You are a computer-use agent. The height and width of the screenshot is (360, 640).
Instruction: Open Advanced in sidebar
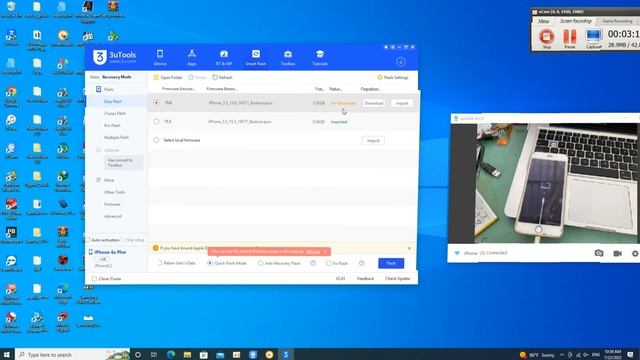(113, 216)
